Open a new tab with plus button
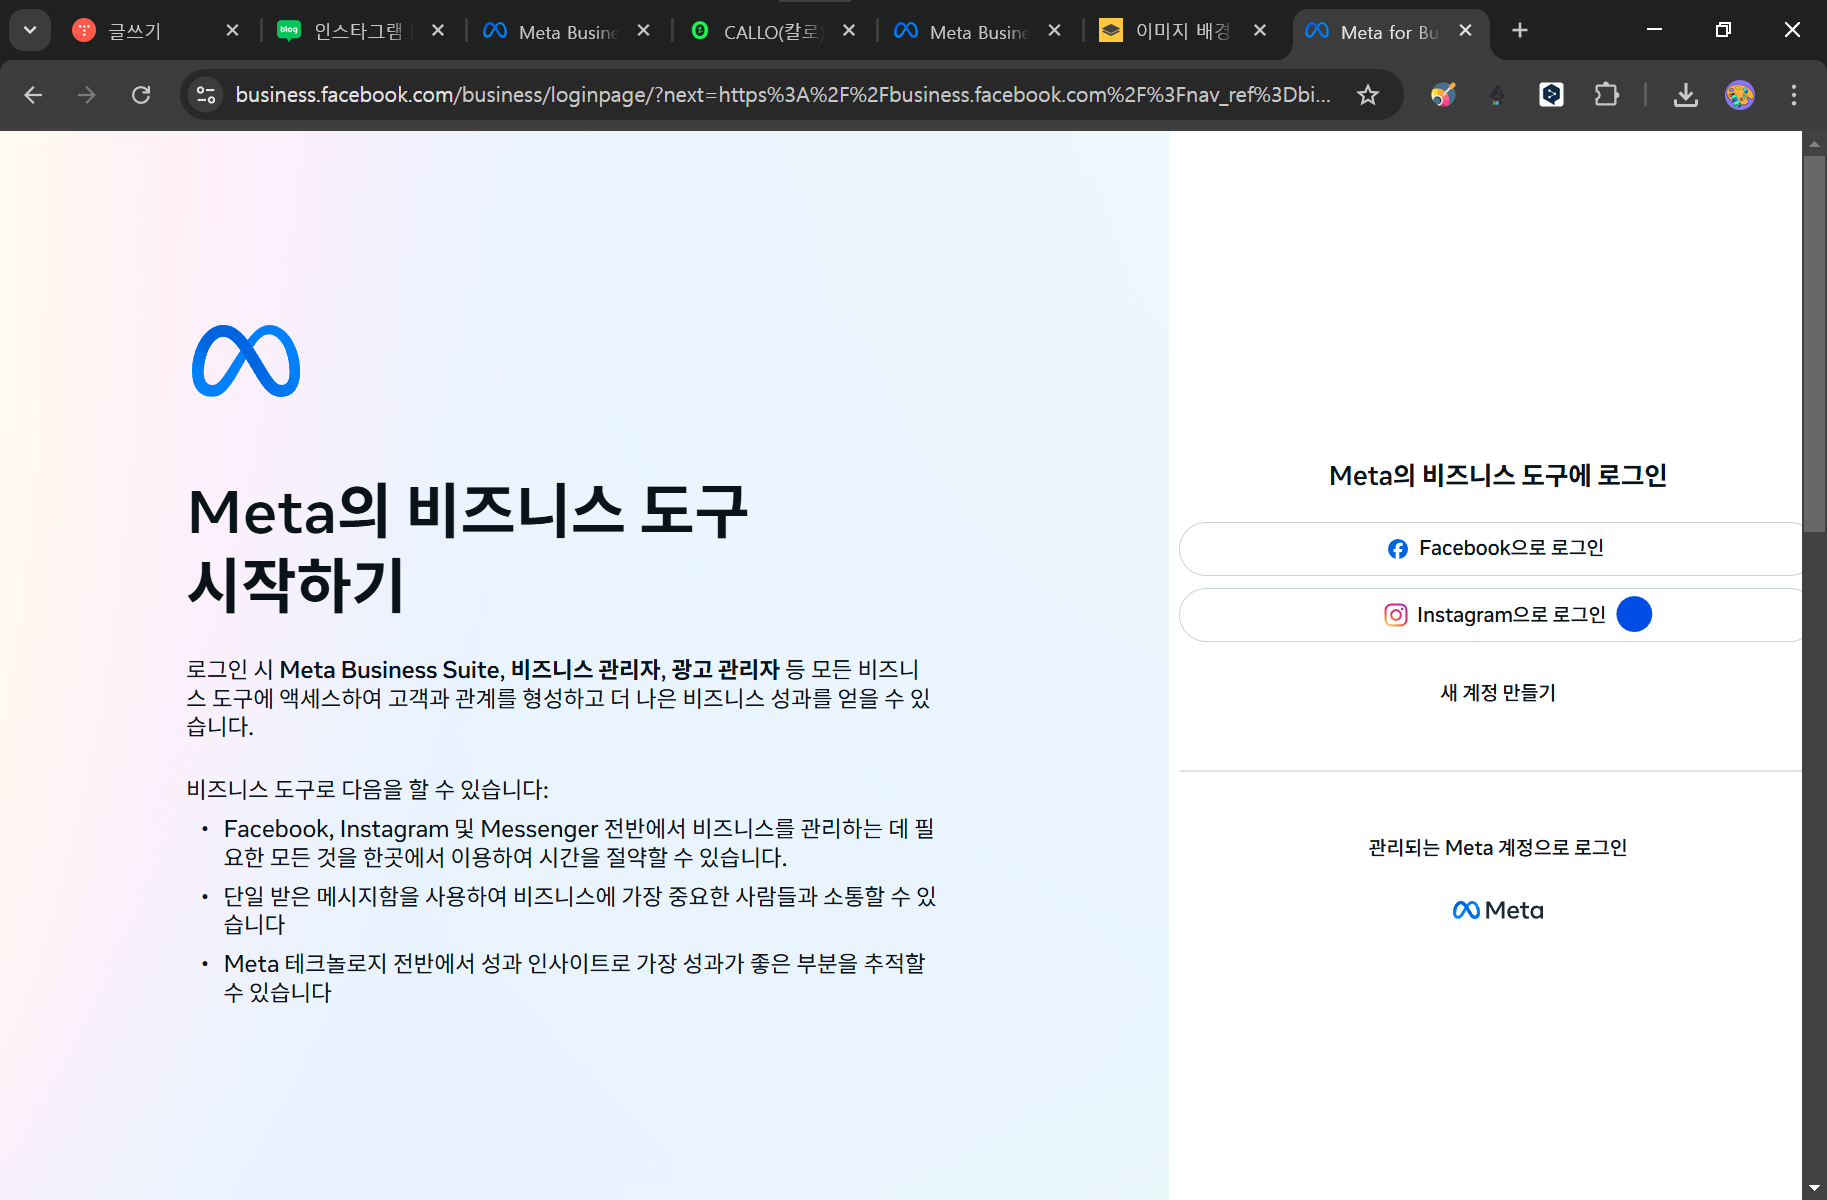 tap(1520, 31)
